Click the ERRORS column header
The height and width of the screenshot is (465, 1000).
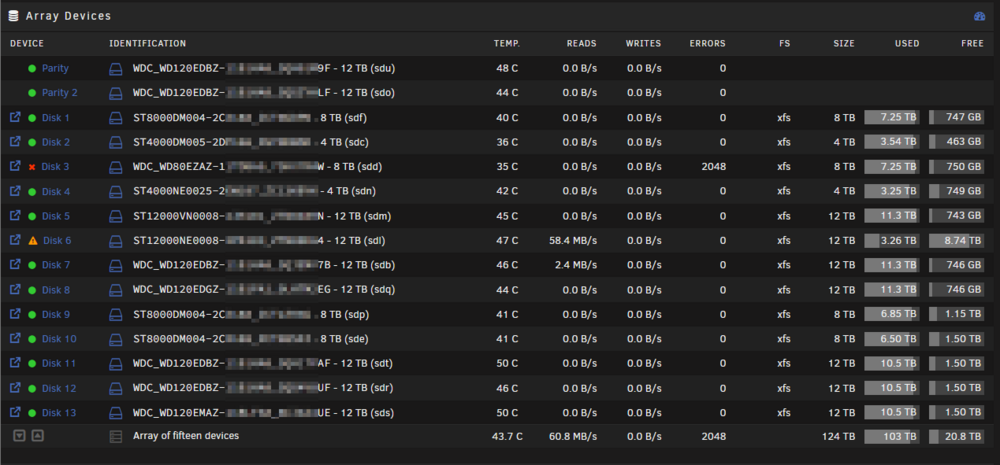(707, 43)
